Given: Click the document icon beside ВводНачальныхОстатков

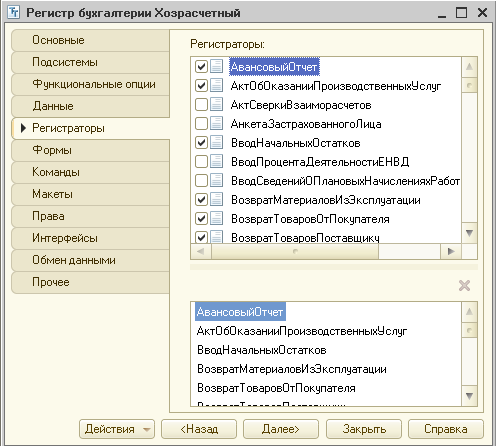Looking at the screenshot, I should point(217,143).
